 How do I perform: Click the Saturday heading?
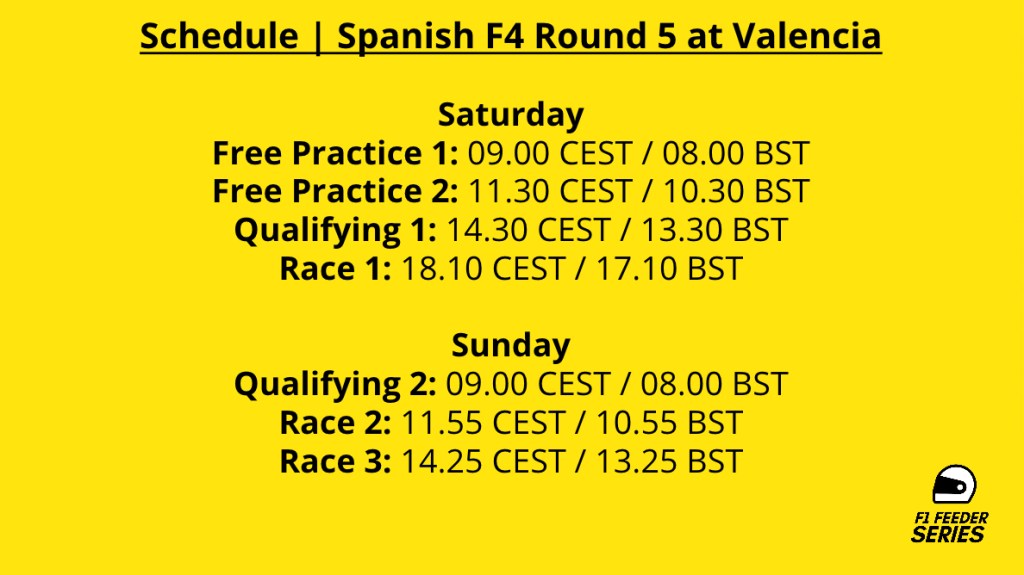pos(511,114)
